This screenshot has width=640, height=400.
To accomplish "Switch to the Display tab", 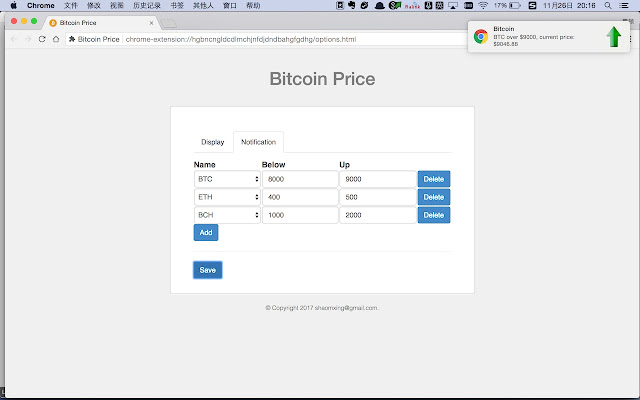I will click(213, 142).
